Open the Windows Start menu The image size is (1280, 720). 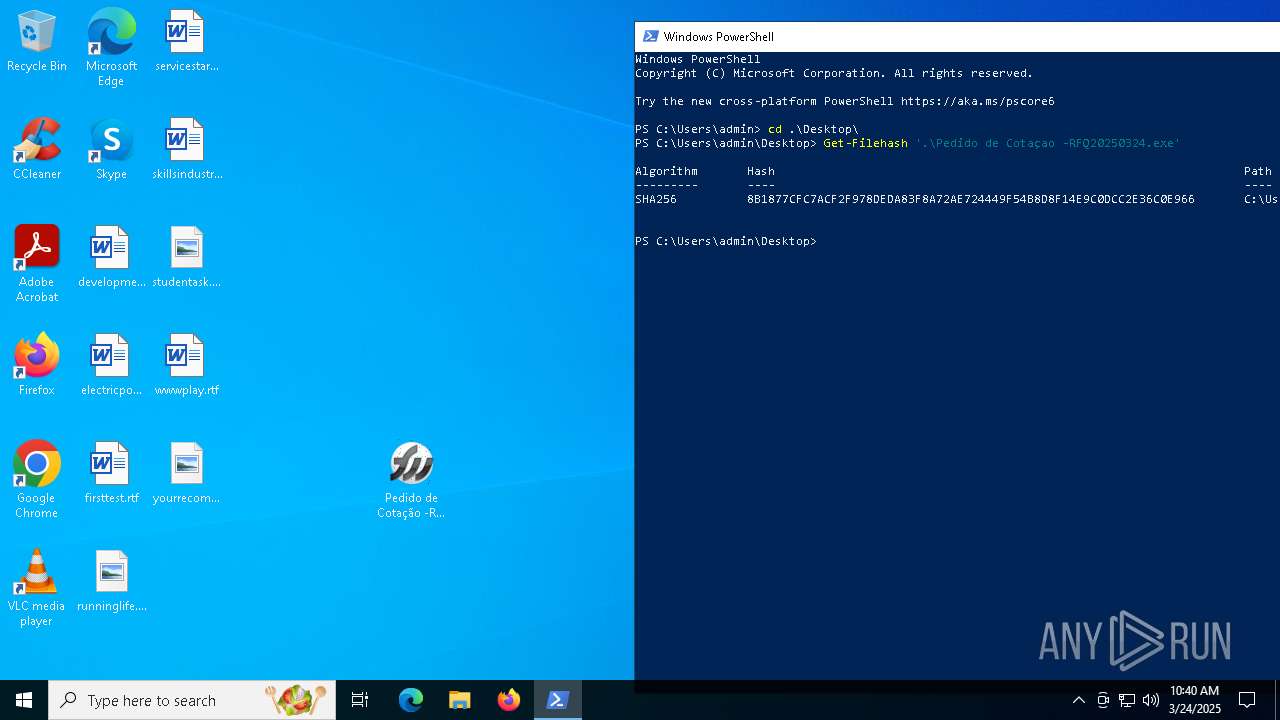[24, 700]
